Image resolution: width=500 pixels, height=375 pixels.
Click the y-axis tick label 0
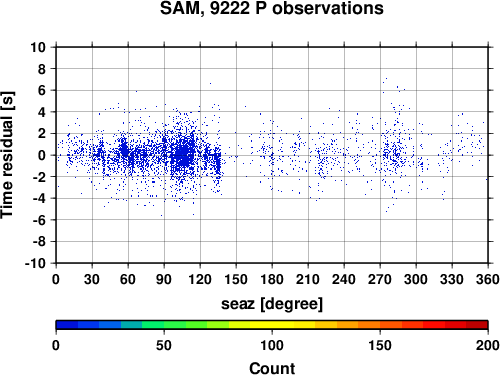(42, 155)
